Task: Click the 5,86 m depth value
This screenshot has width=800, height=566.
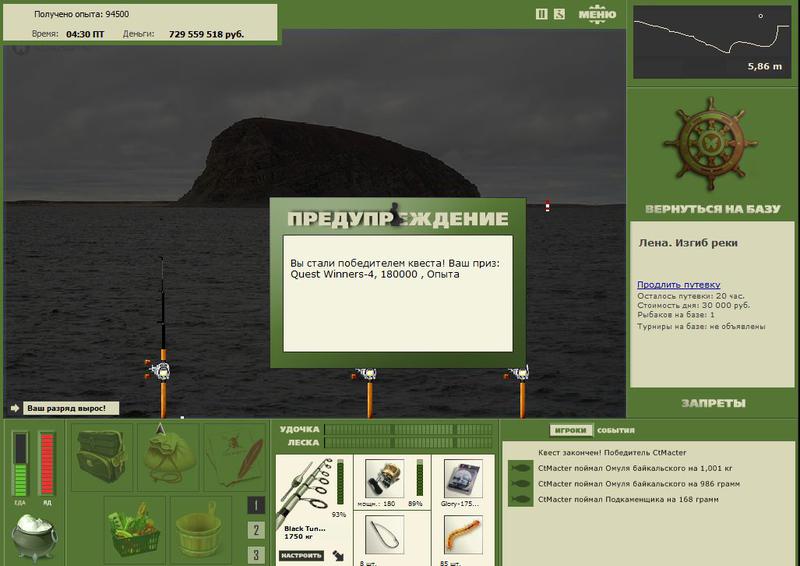Action: [765, 66]
